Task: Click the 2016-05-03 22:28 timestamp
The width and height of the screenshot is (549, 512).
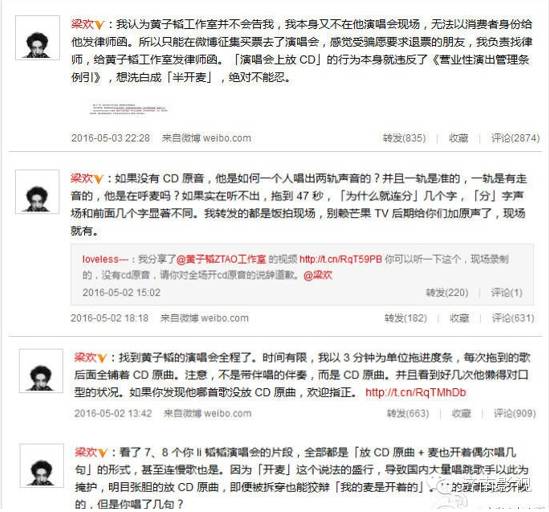Action: click(111, 138)
